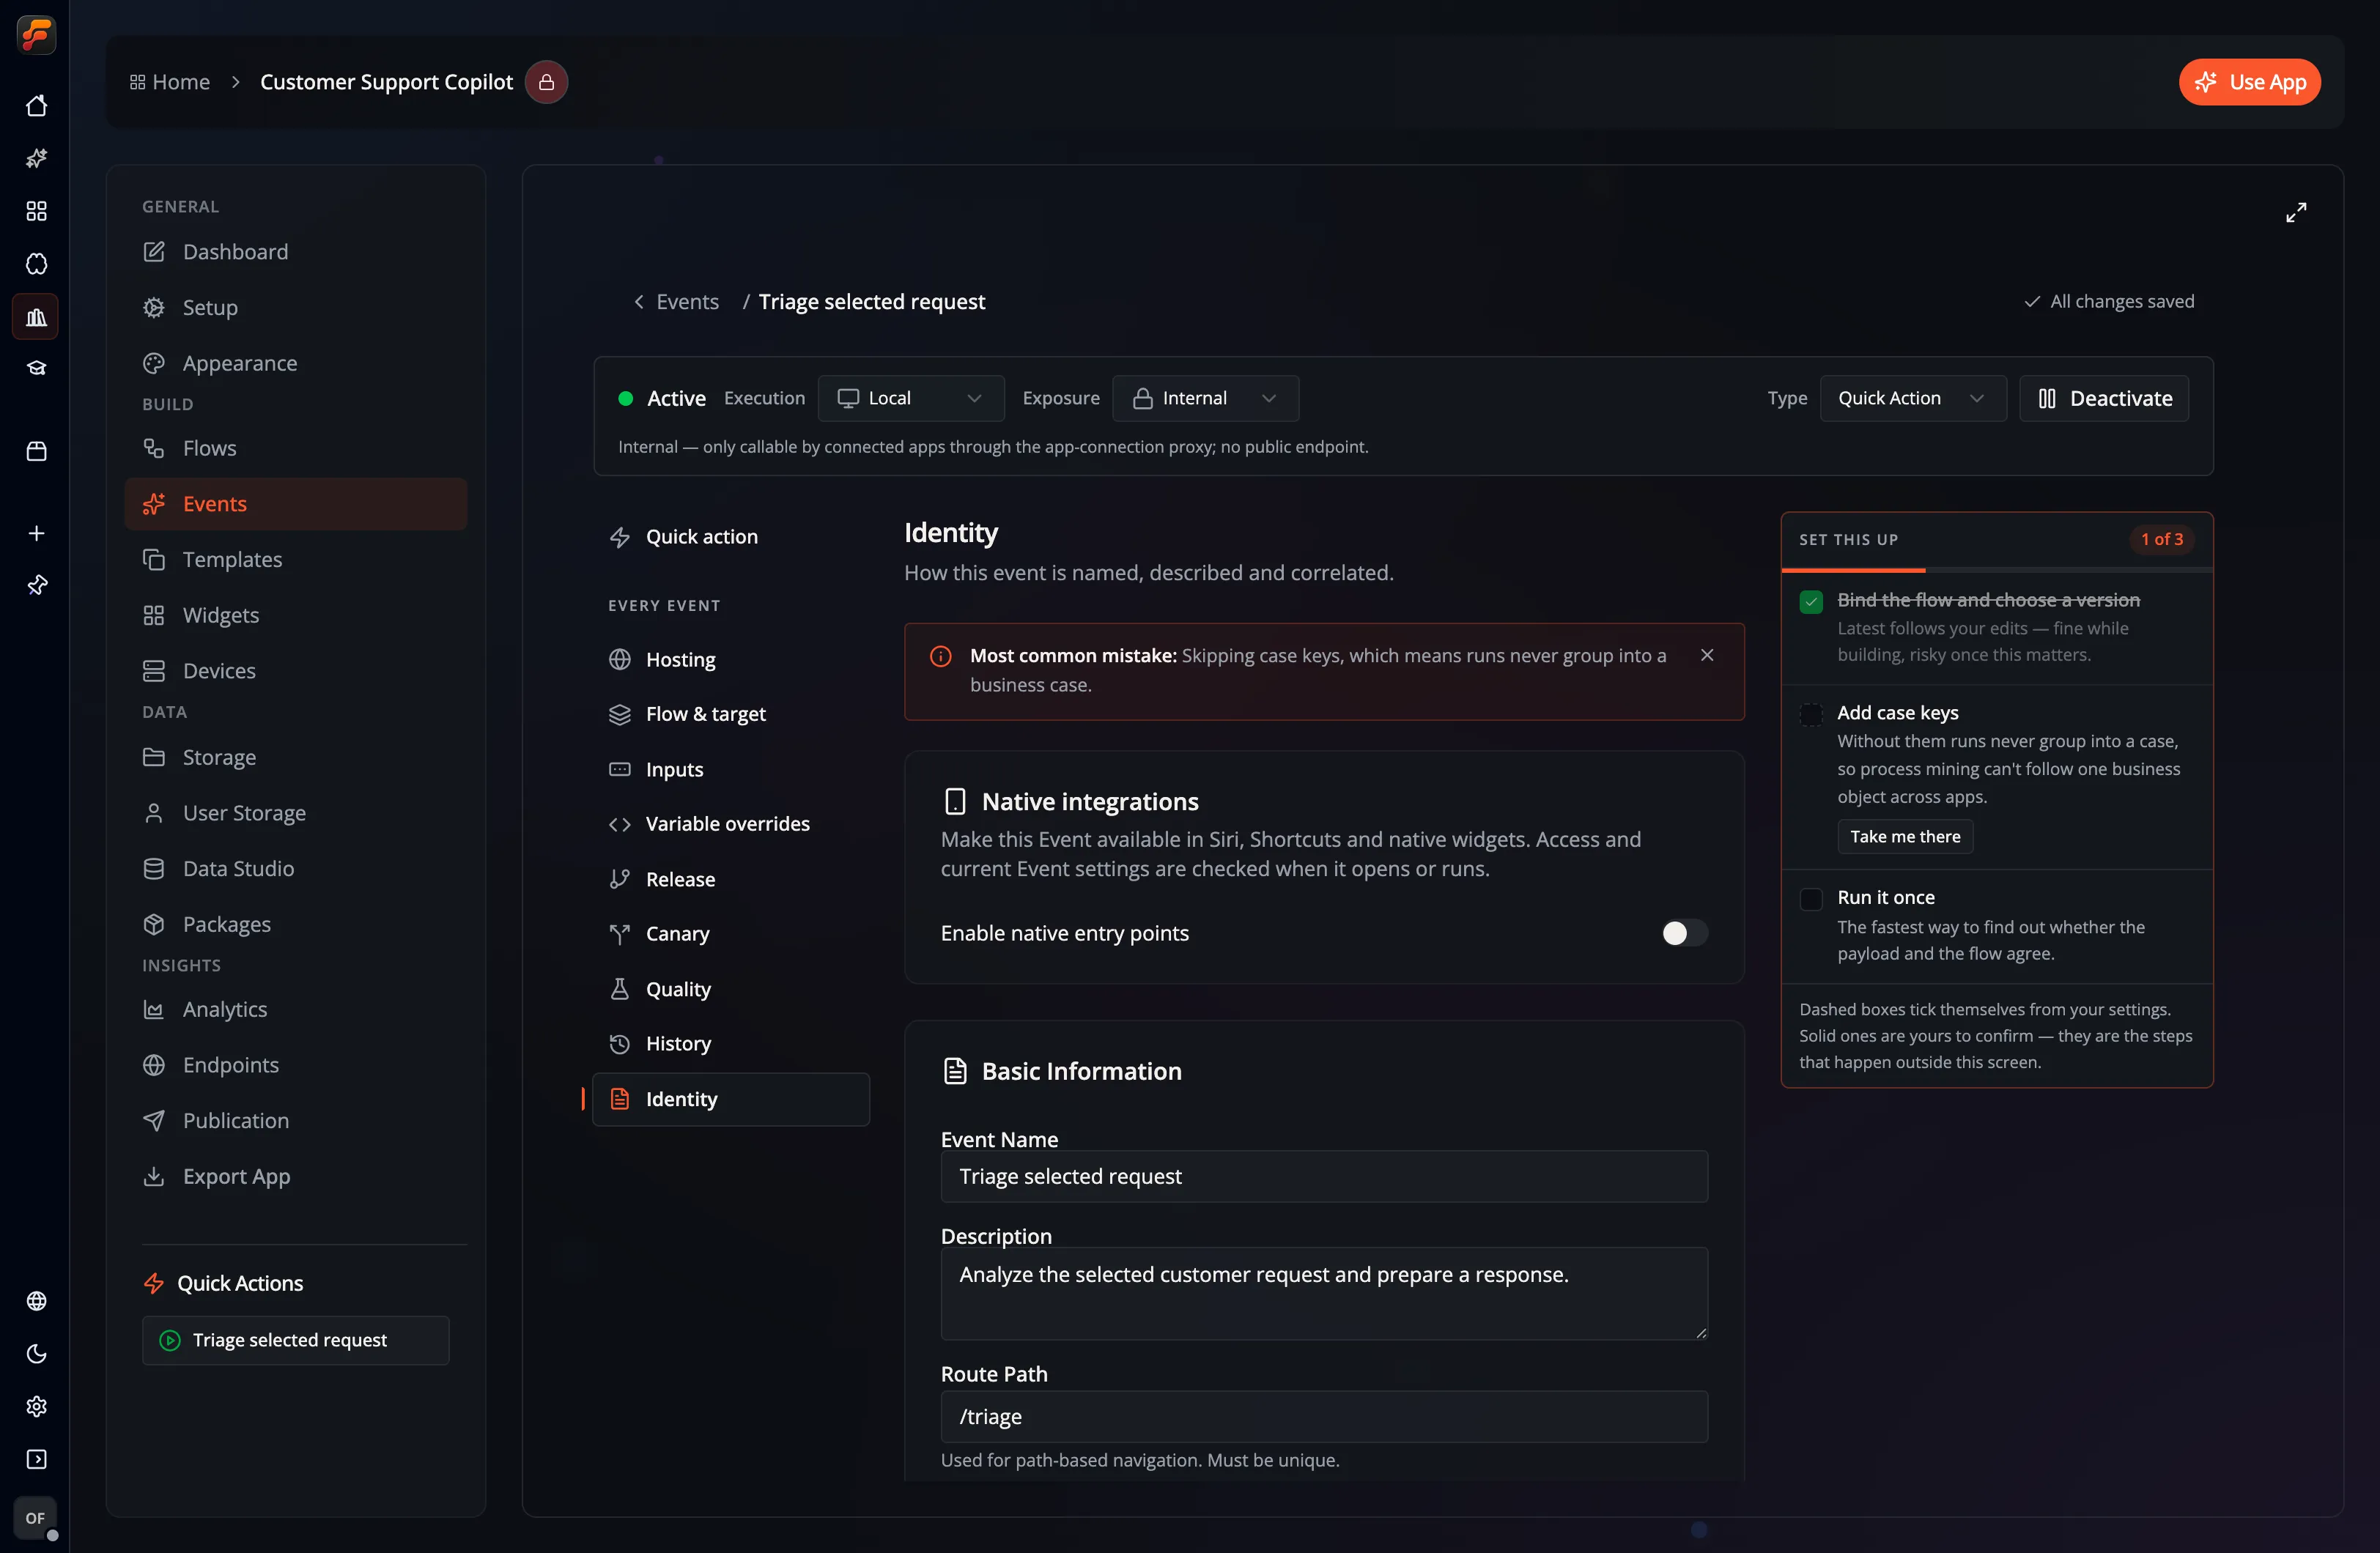The width and height of the screenshot is (2380, 1553).
Task: Uncheck Bind the flow and choose a version
Action: pyautogui.click(x=1811, y=601)
